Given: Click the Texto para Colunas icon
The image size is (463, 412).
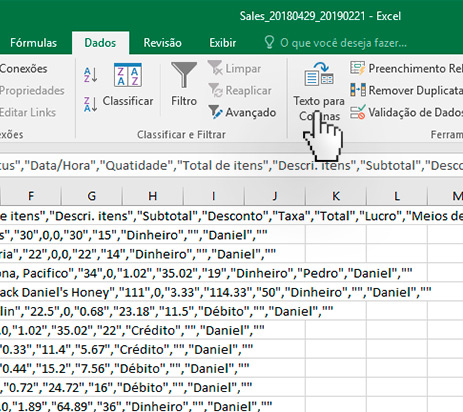Looking at the screenshot, I should coord(319,74).
